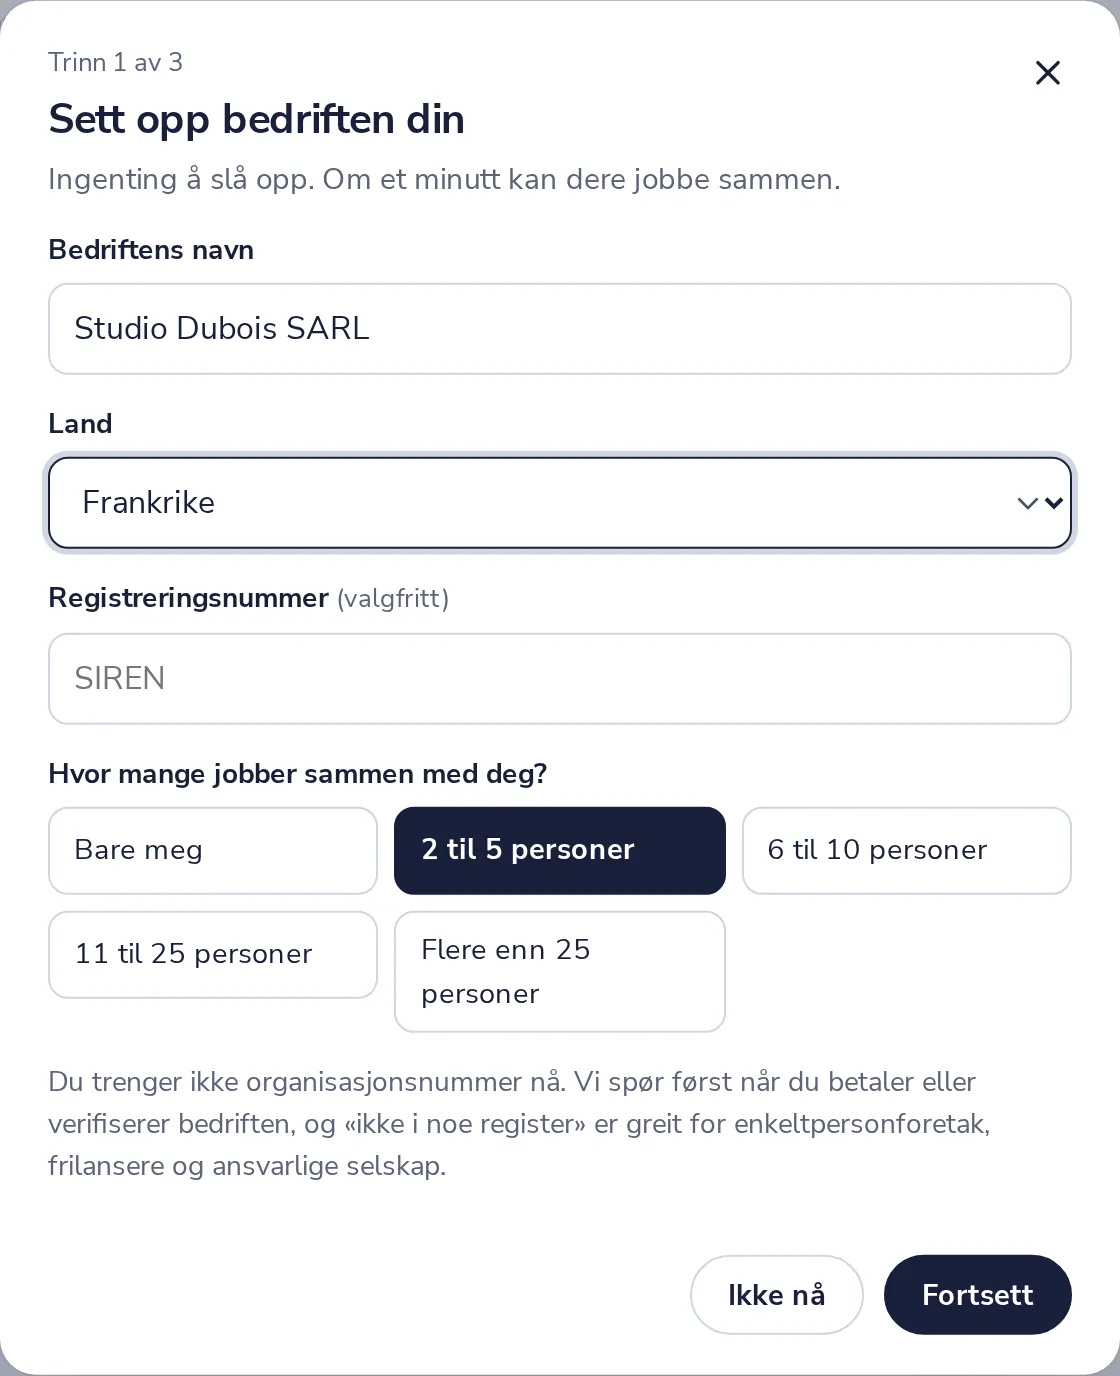Viewport: 1120px width, 1376px height.
Task: Click the Registreringsnummer (valgfritt) label
Action: click(x=249, y=598)
